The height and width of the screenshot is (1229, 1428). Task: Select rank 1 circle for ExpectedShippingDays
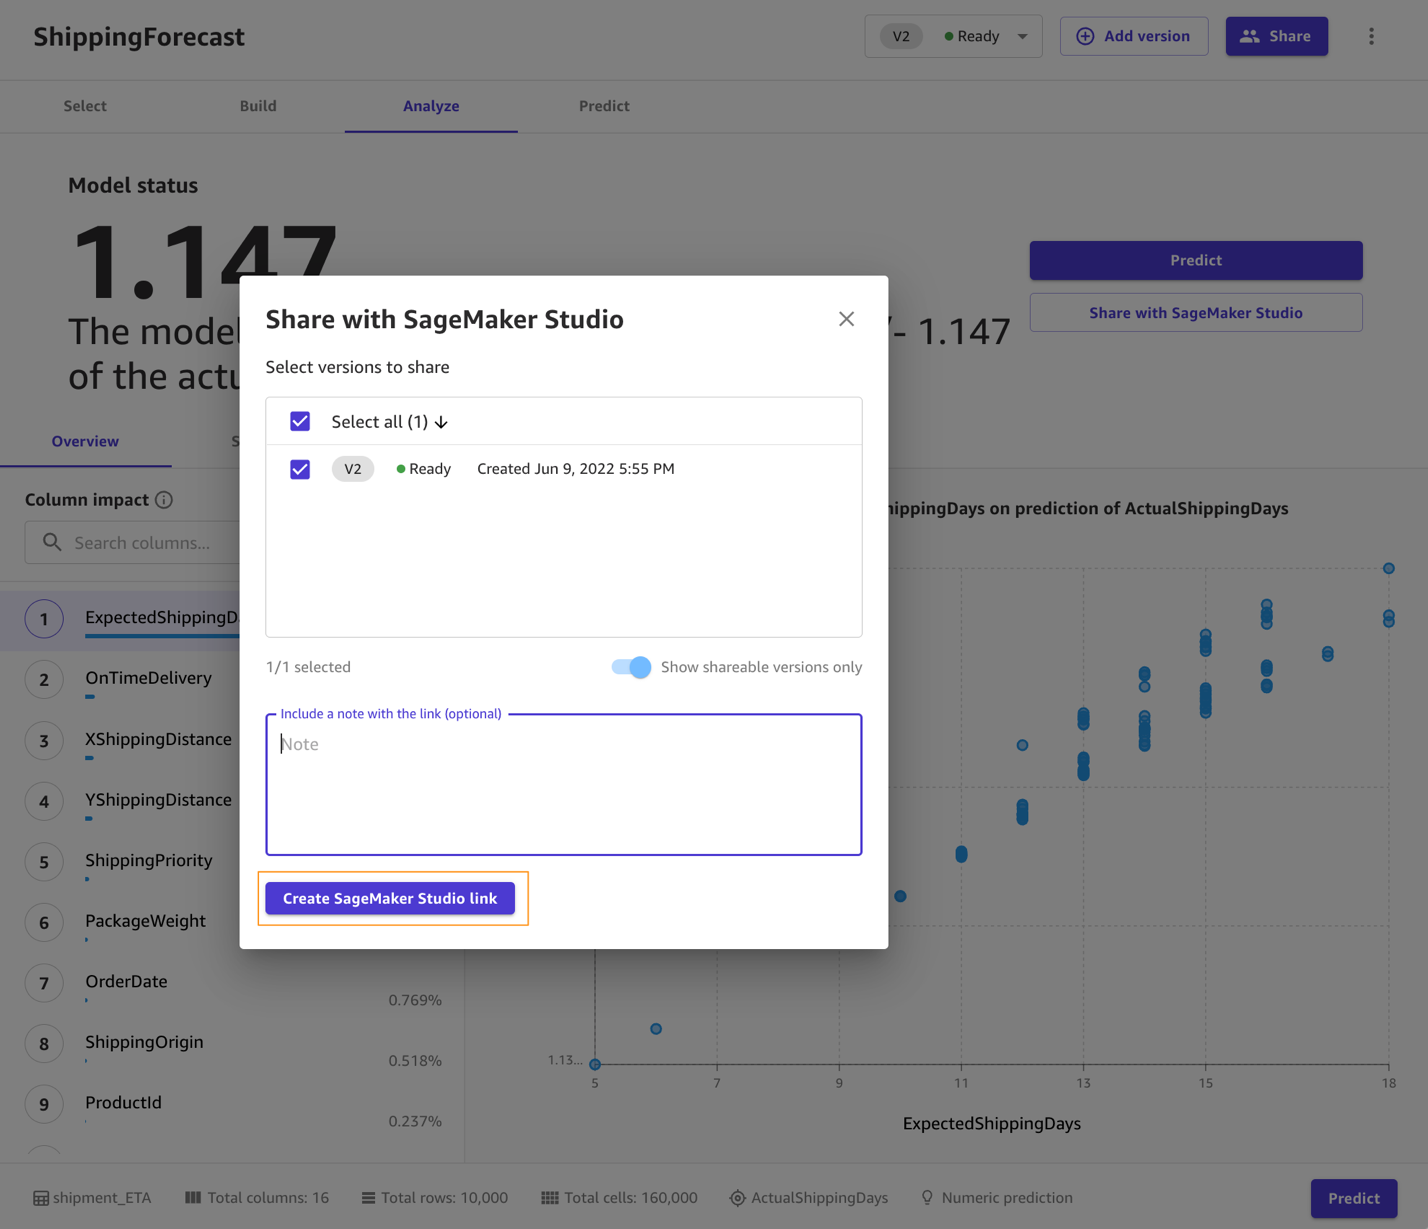point(44,619)
